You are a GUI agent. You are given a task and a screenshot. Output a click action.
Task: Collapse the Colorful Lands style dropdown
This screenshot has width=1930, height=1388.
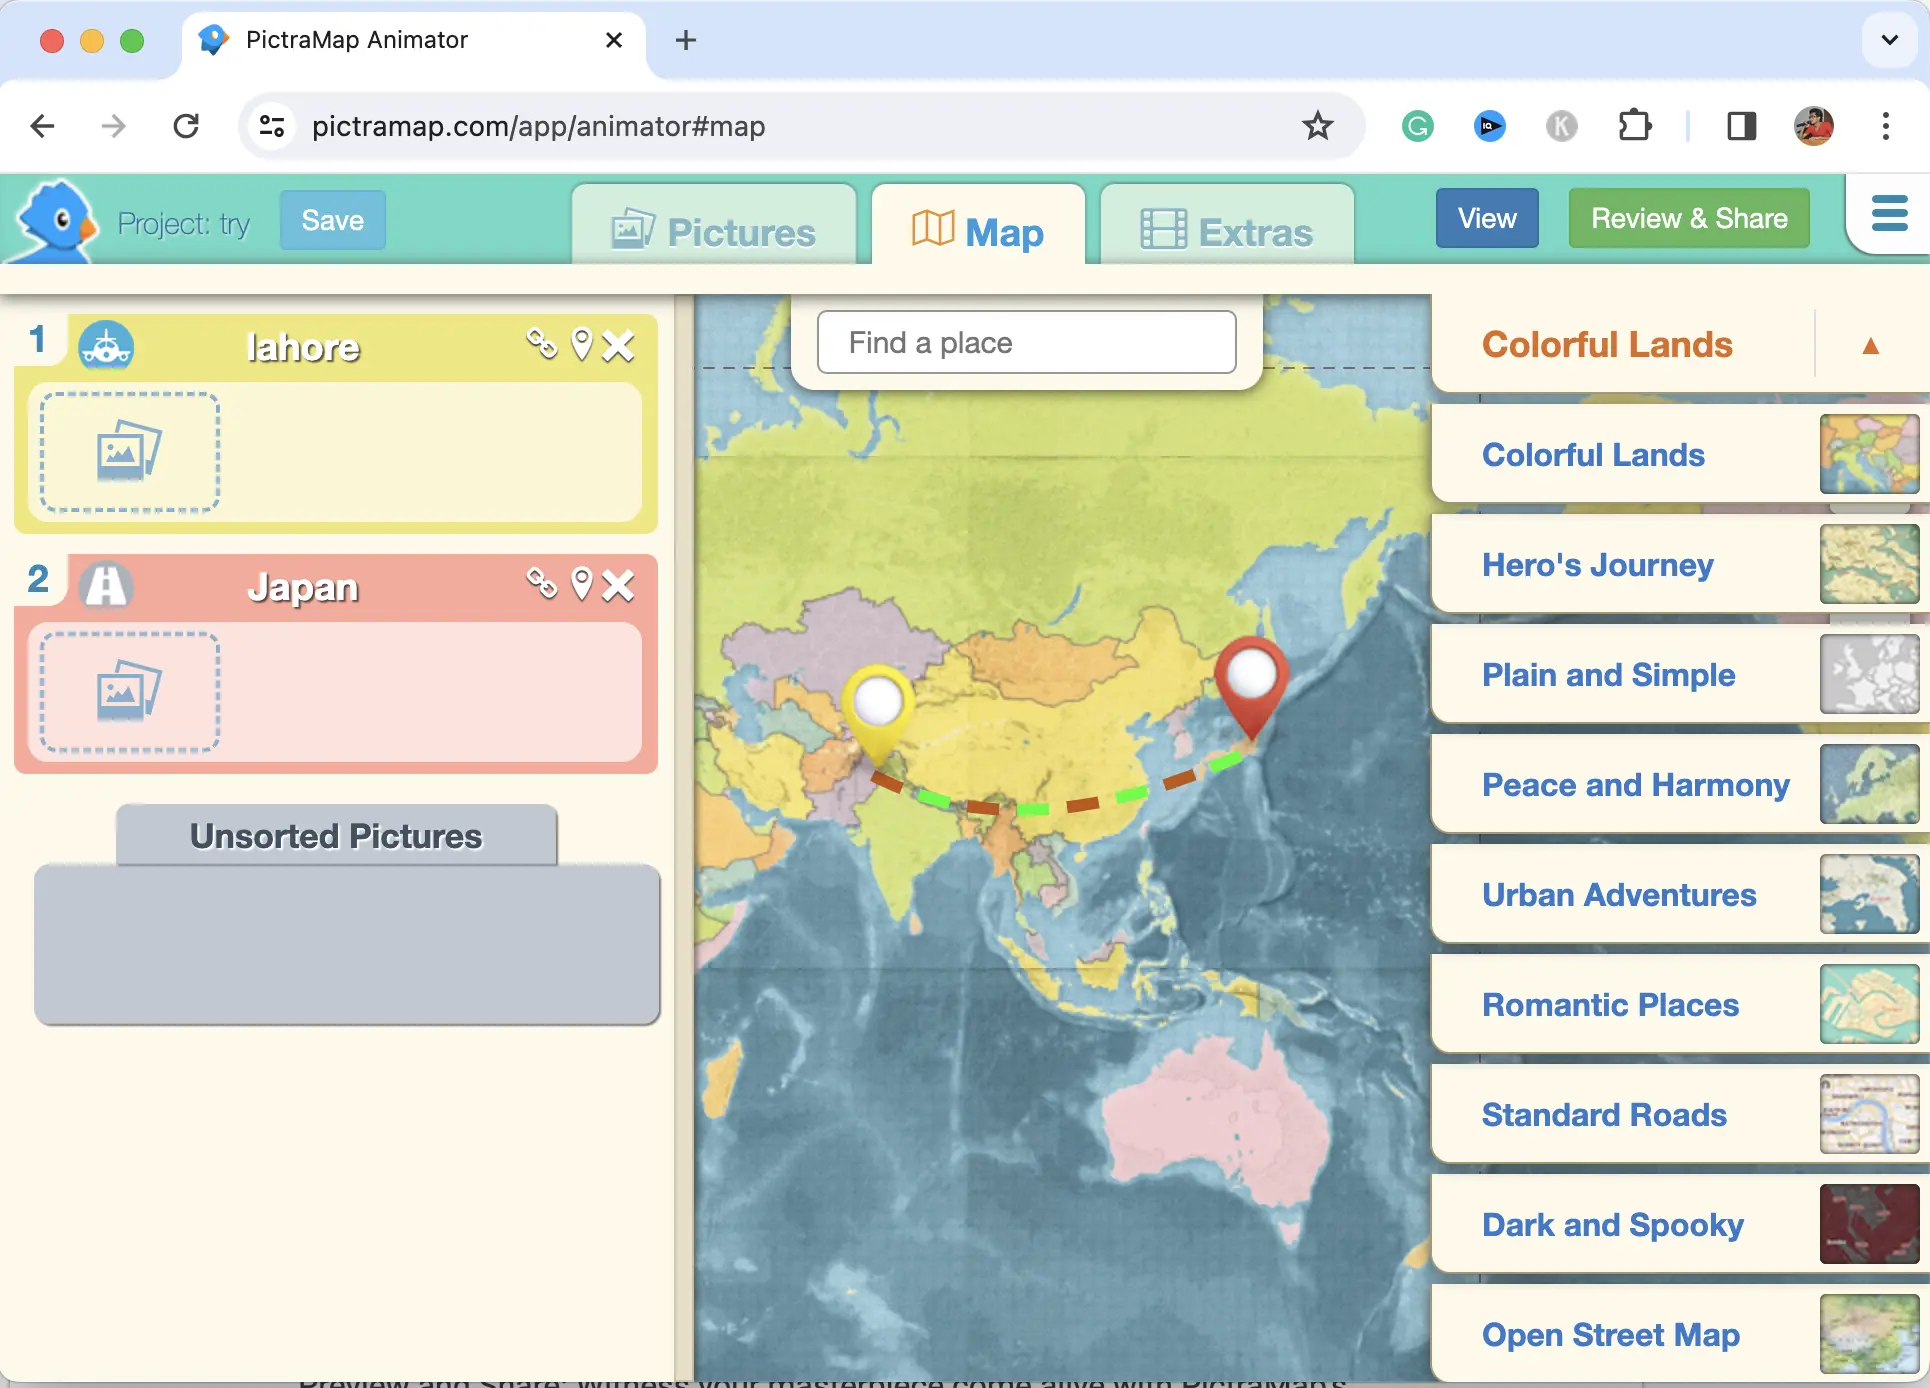(x=1871, y=346)
